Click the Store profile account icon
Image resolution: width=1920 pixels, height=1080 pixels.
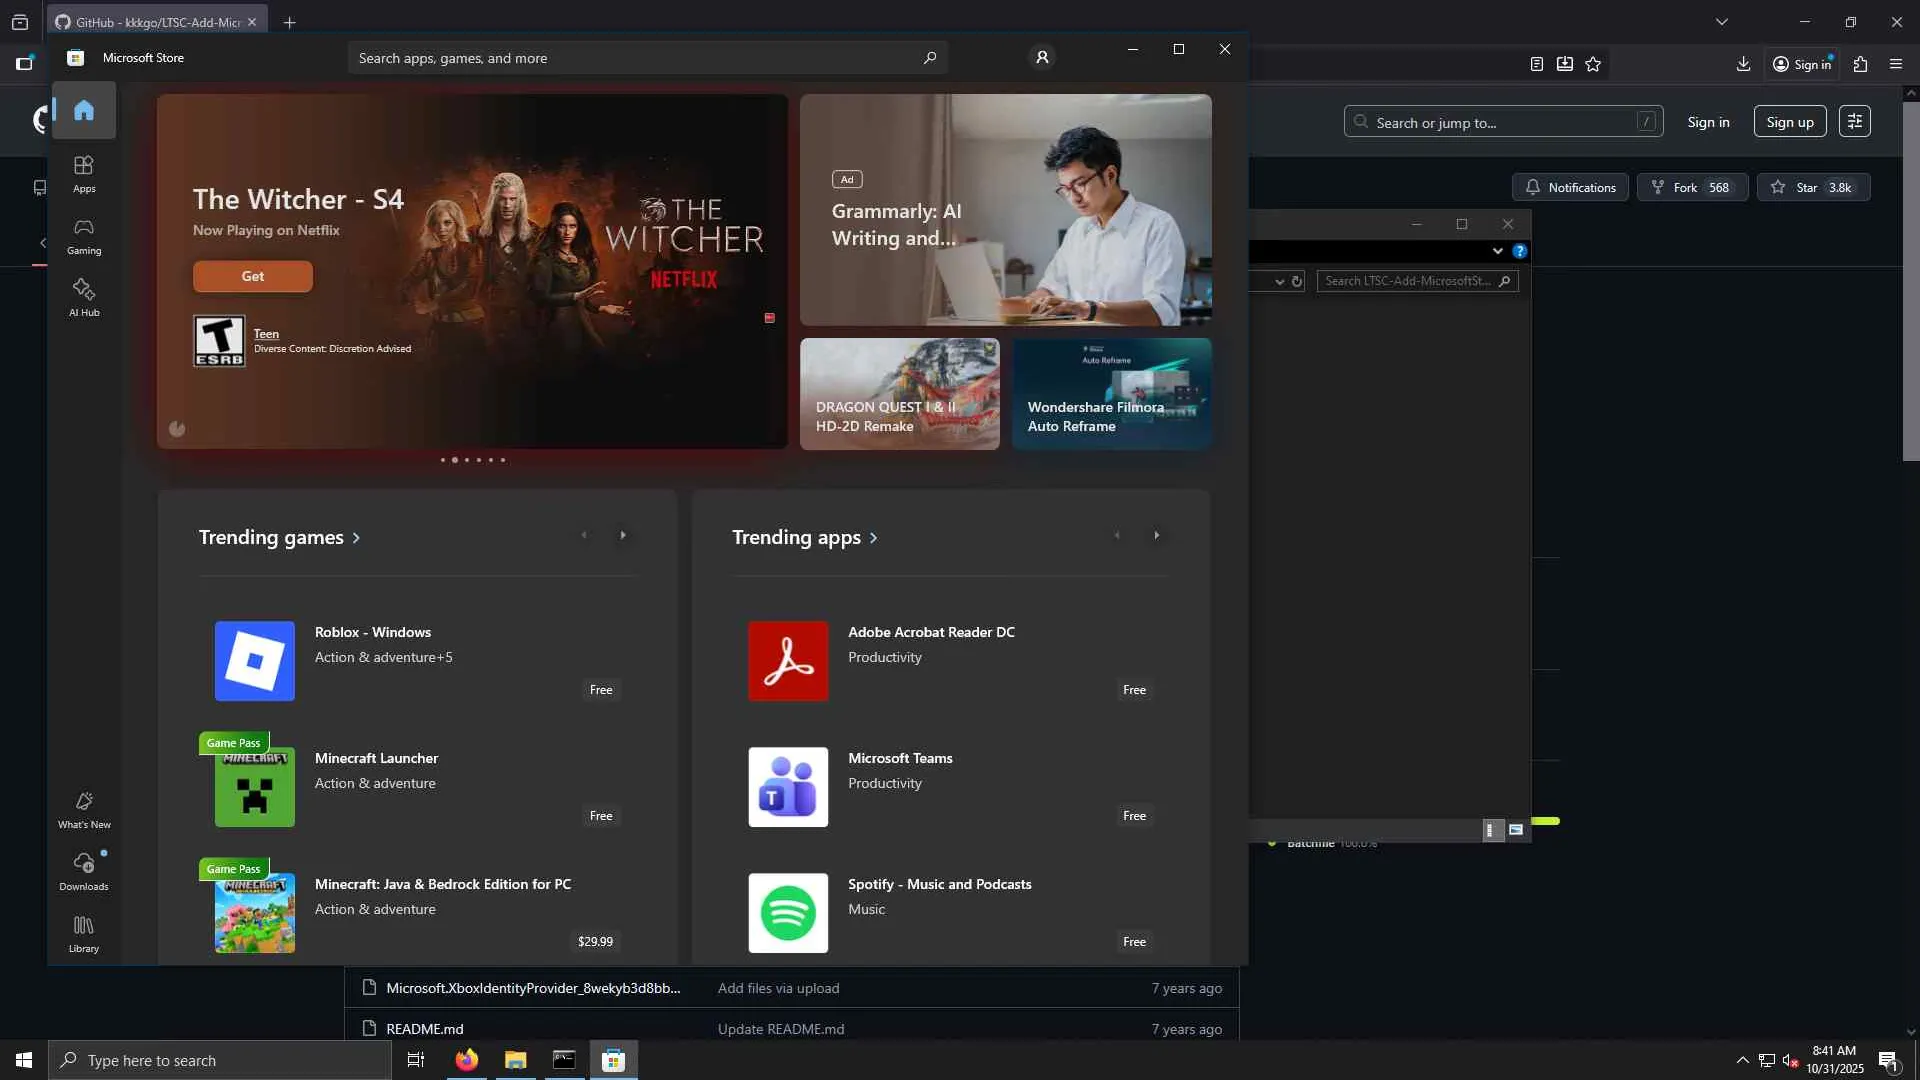[1042, 57]
